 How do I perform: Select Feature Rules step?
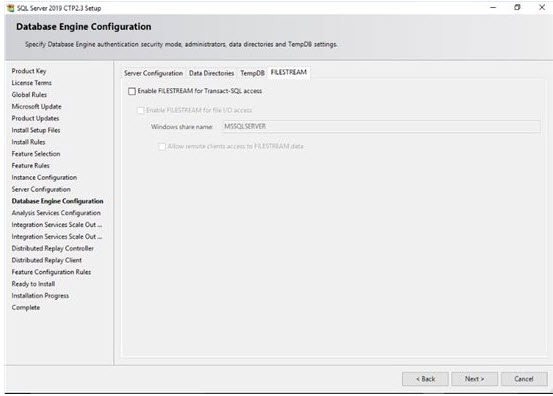pos(30,165)
